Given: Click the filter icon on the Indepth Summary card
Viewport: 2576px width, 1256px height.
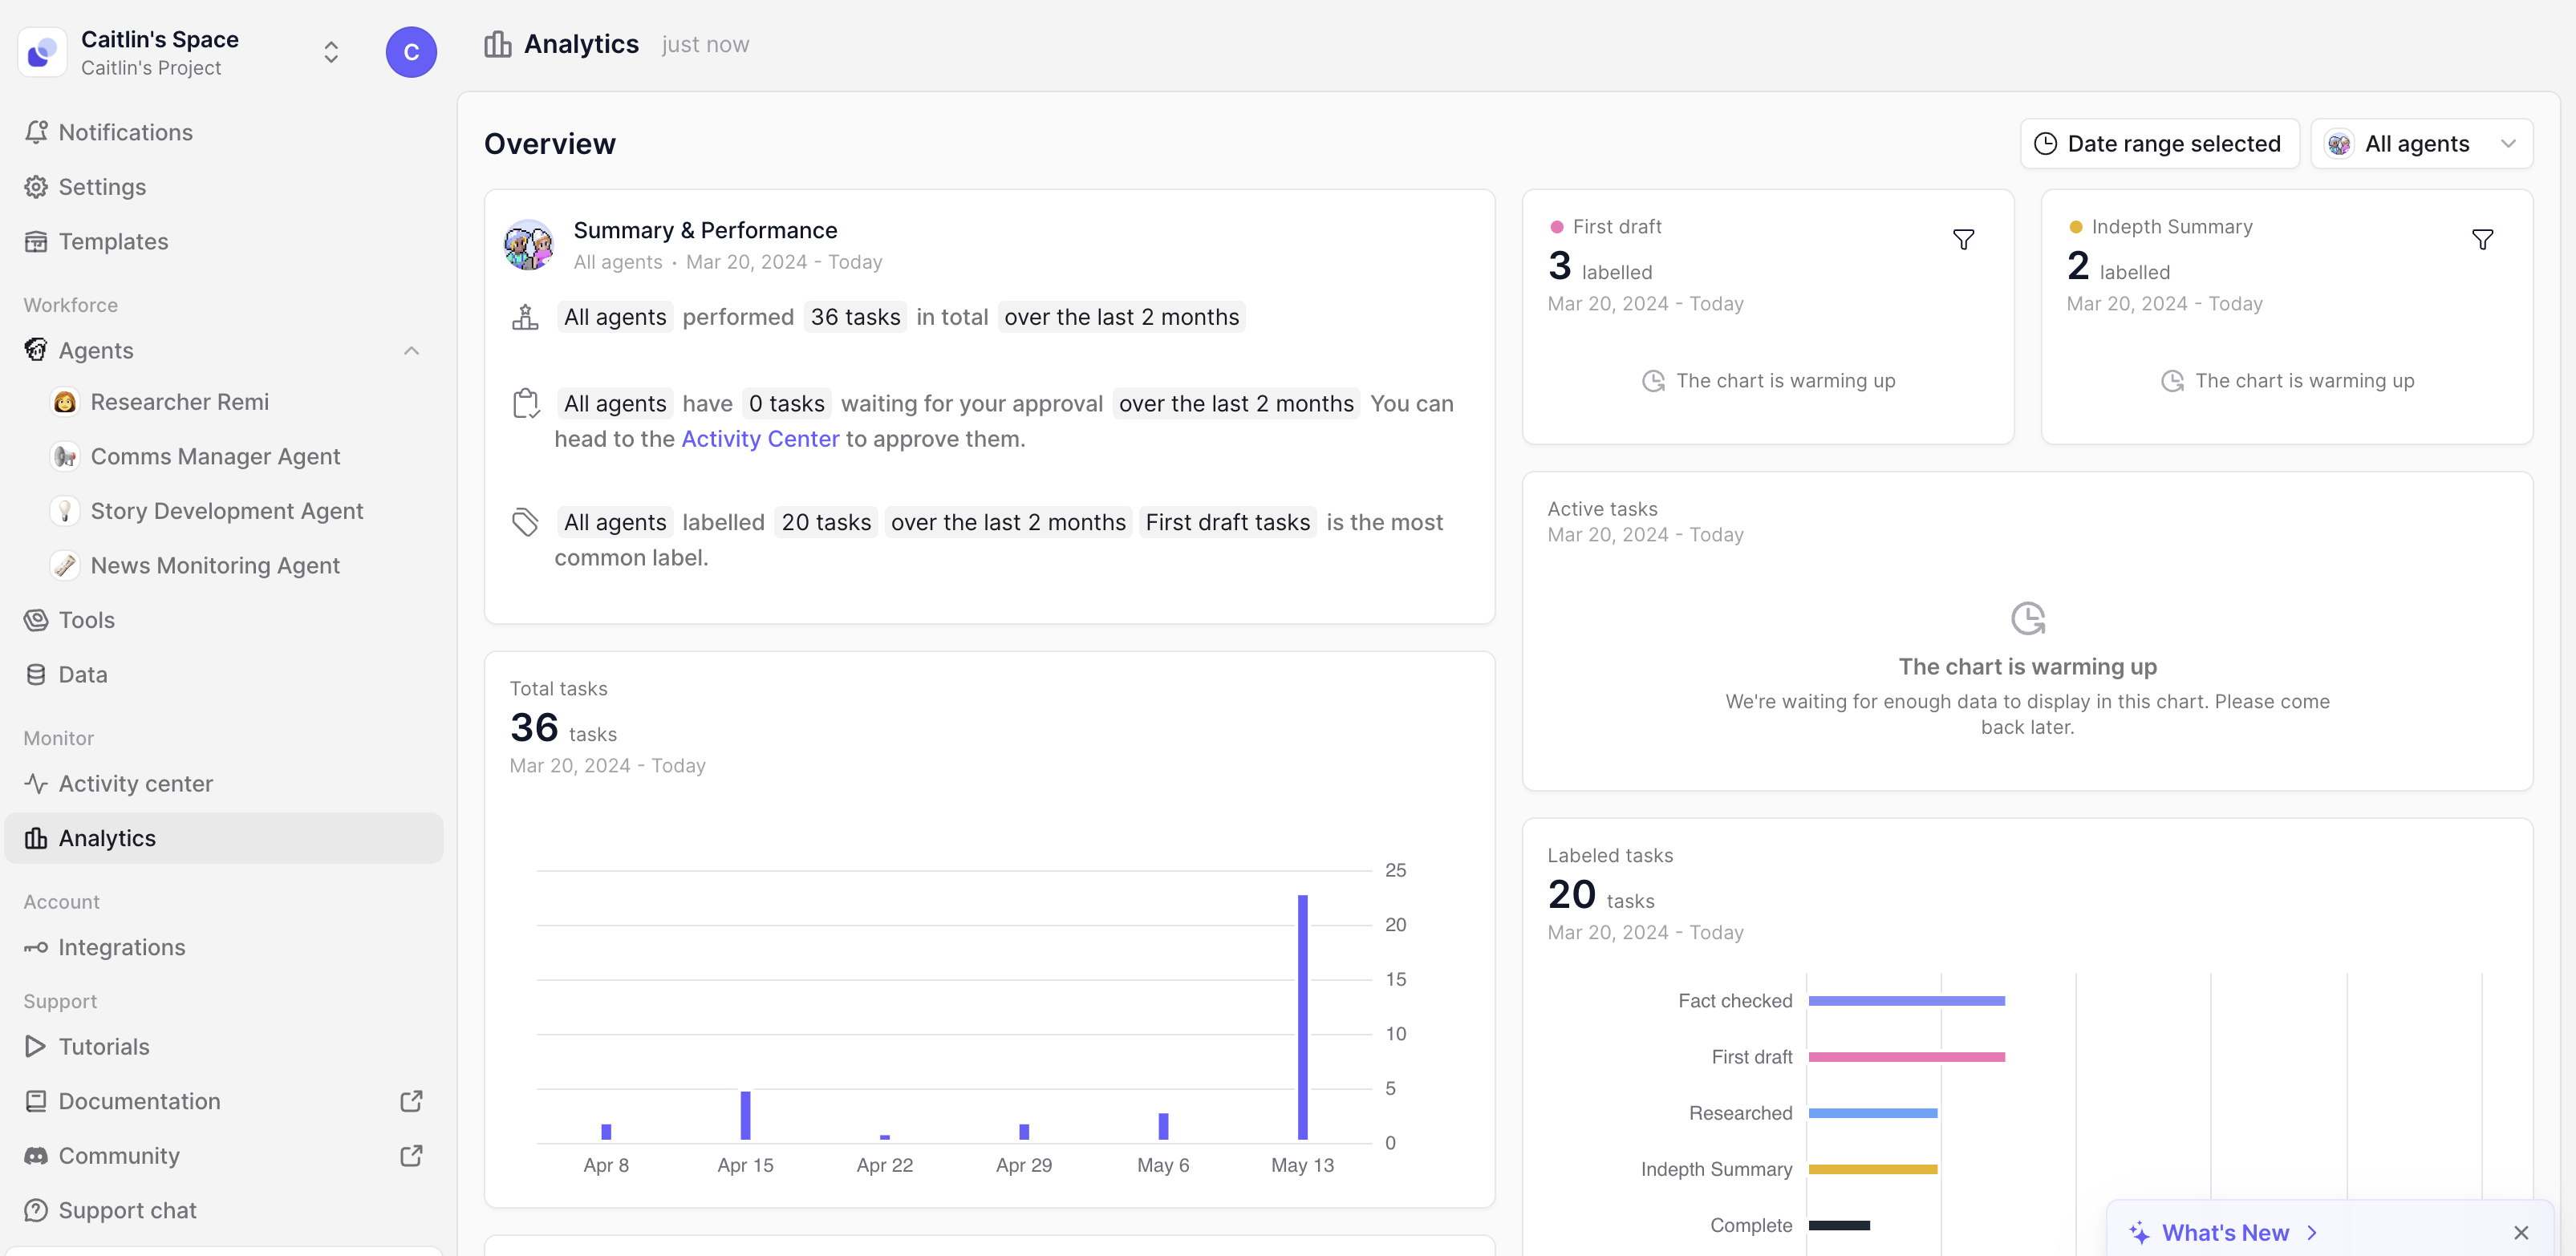Looking at the screenshot, I should 2482,240.
